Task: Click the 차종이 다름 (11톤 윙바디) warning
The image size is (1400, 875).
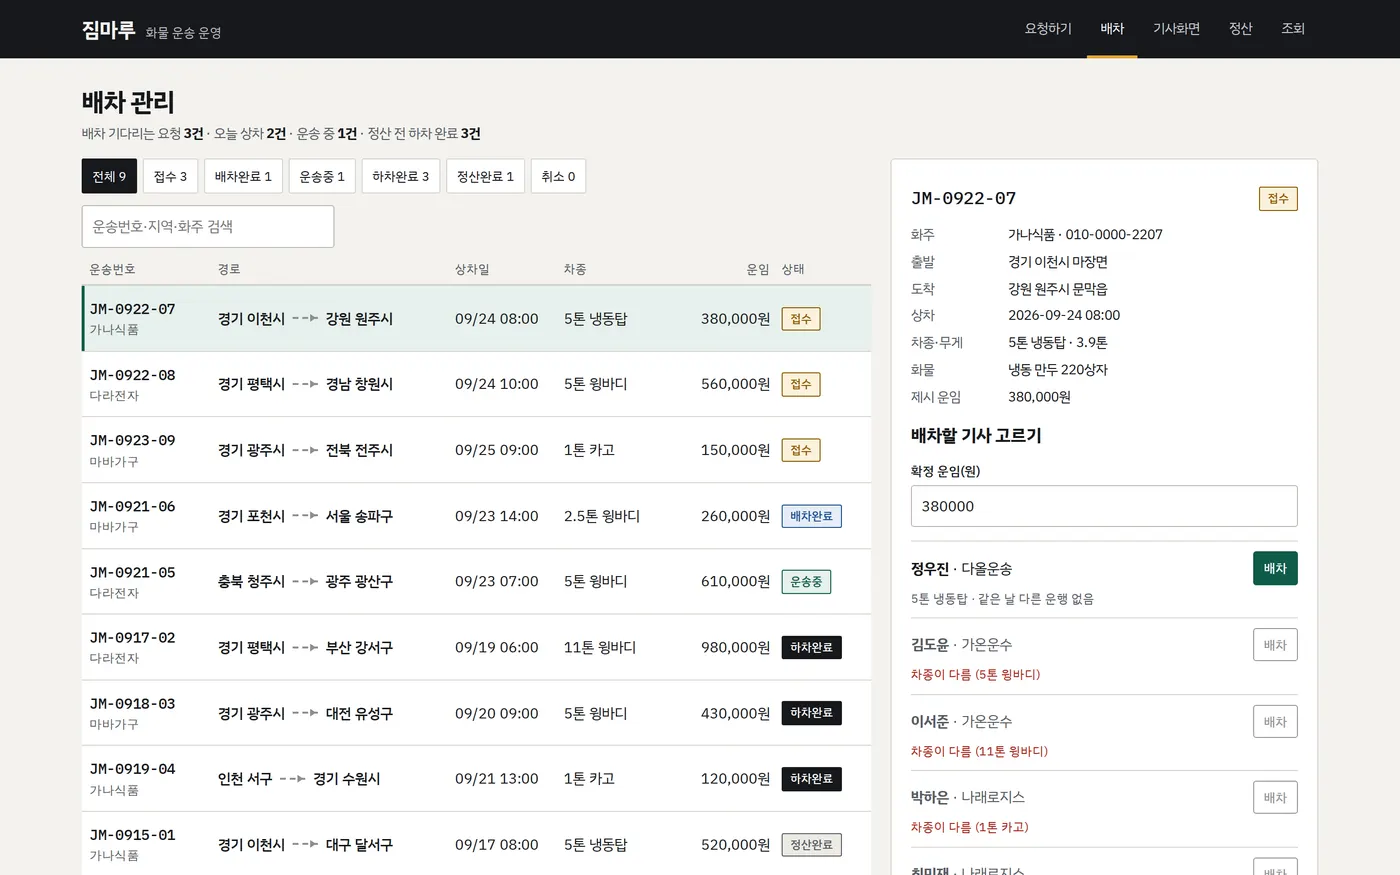Action: tap(979, 751)
